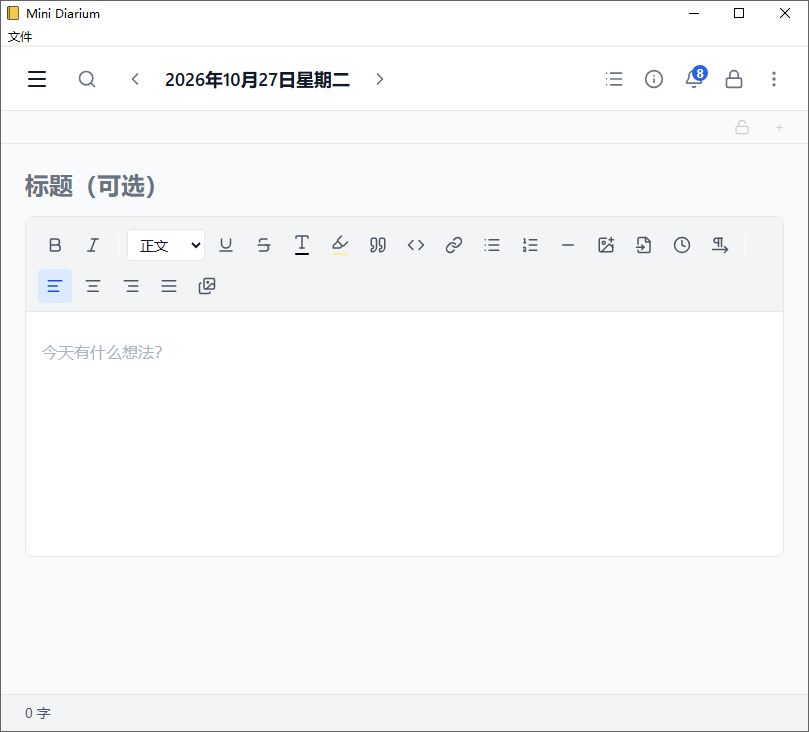Align text center
809x732 pixels.
point(93,286)
